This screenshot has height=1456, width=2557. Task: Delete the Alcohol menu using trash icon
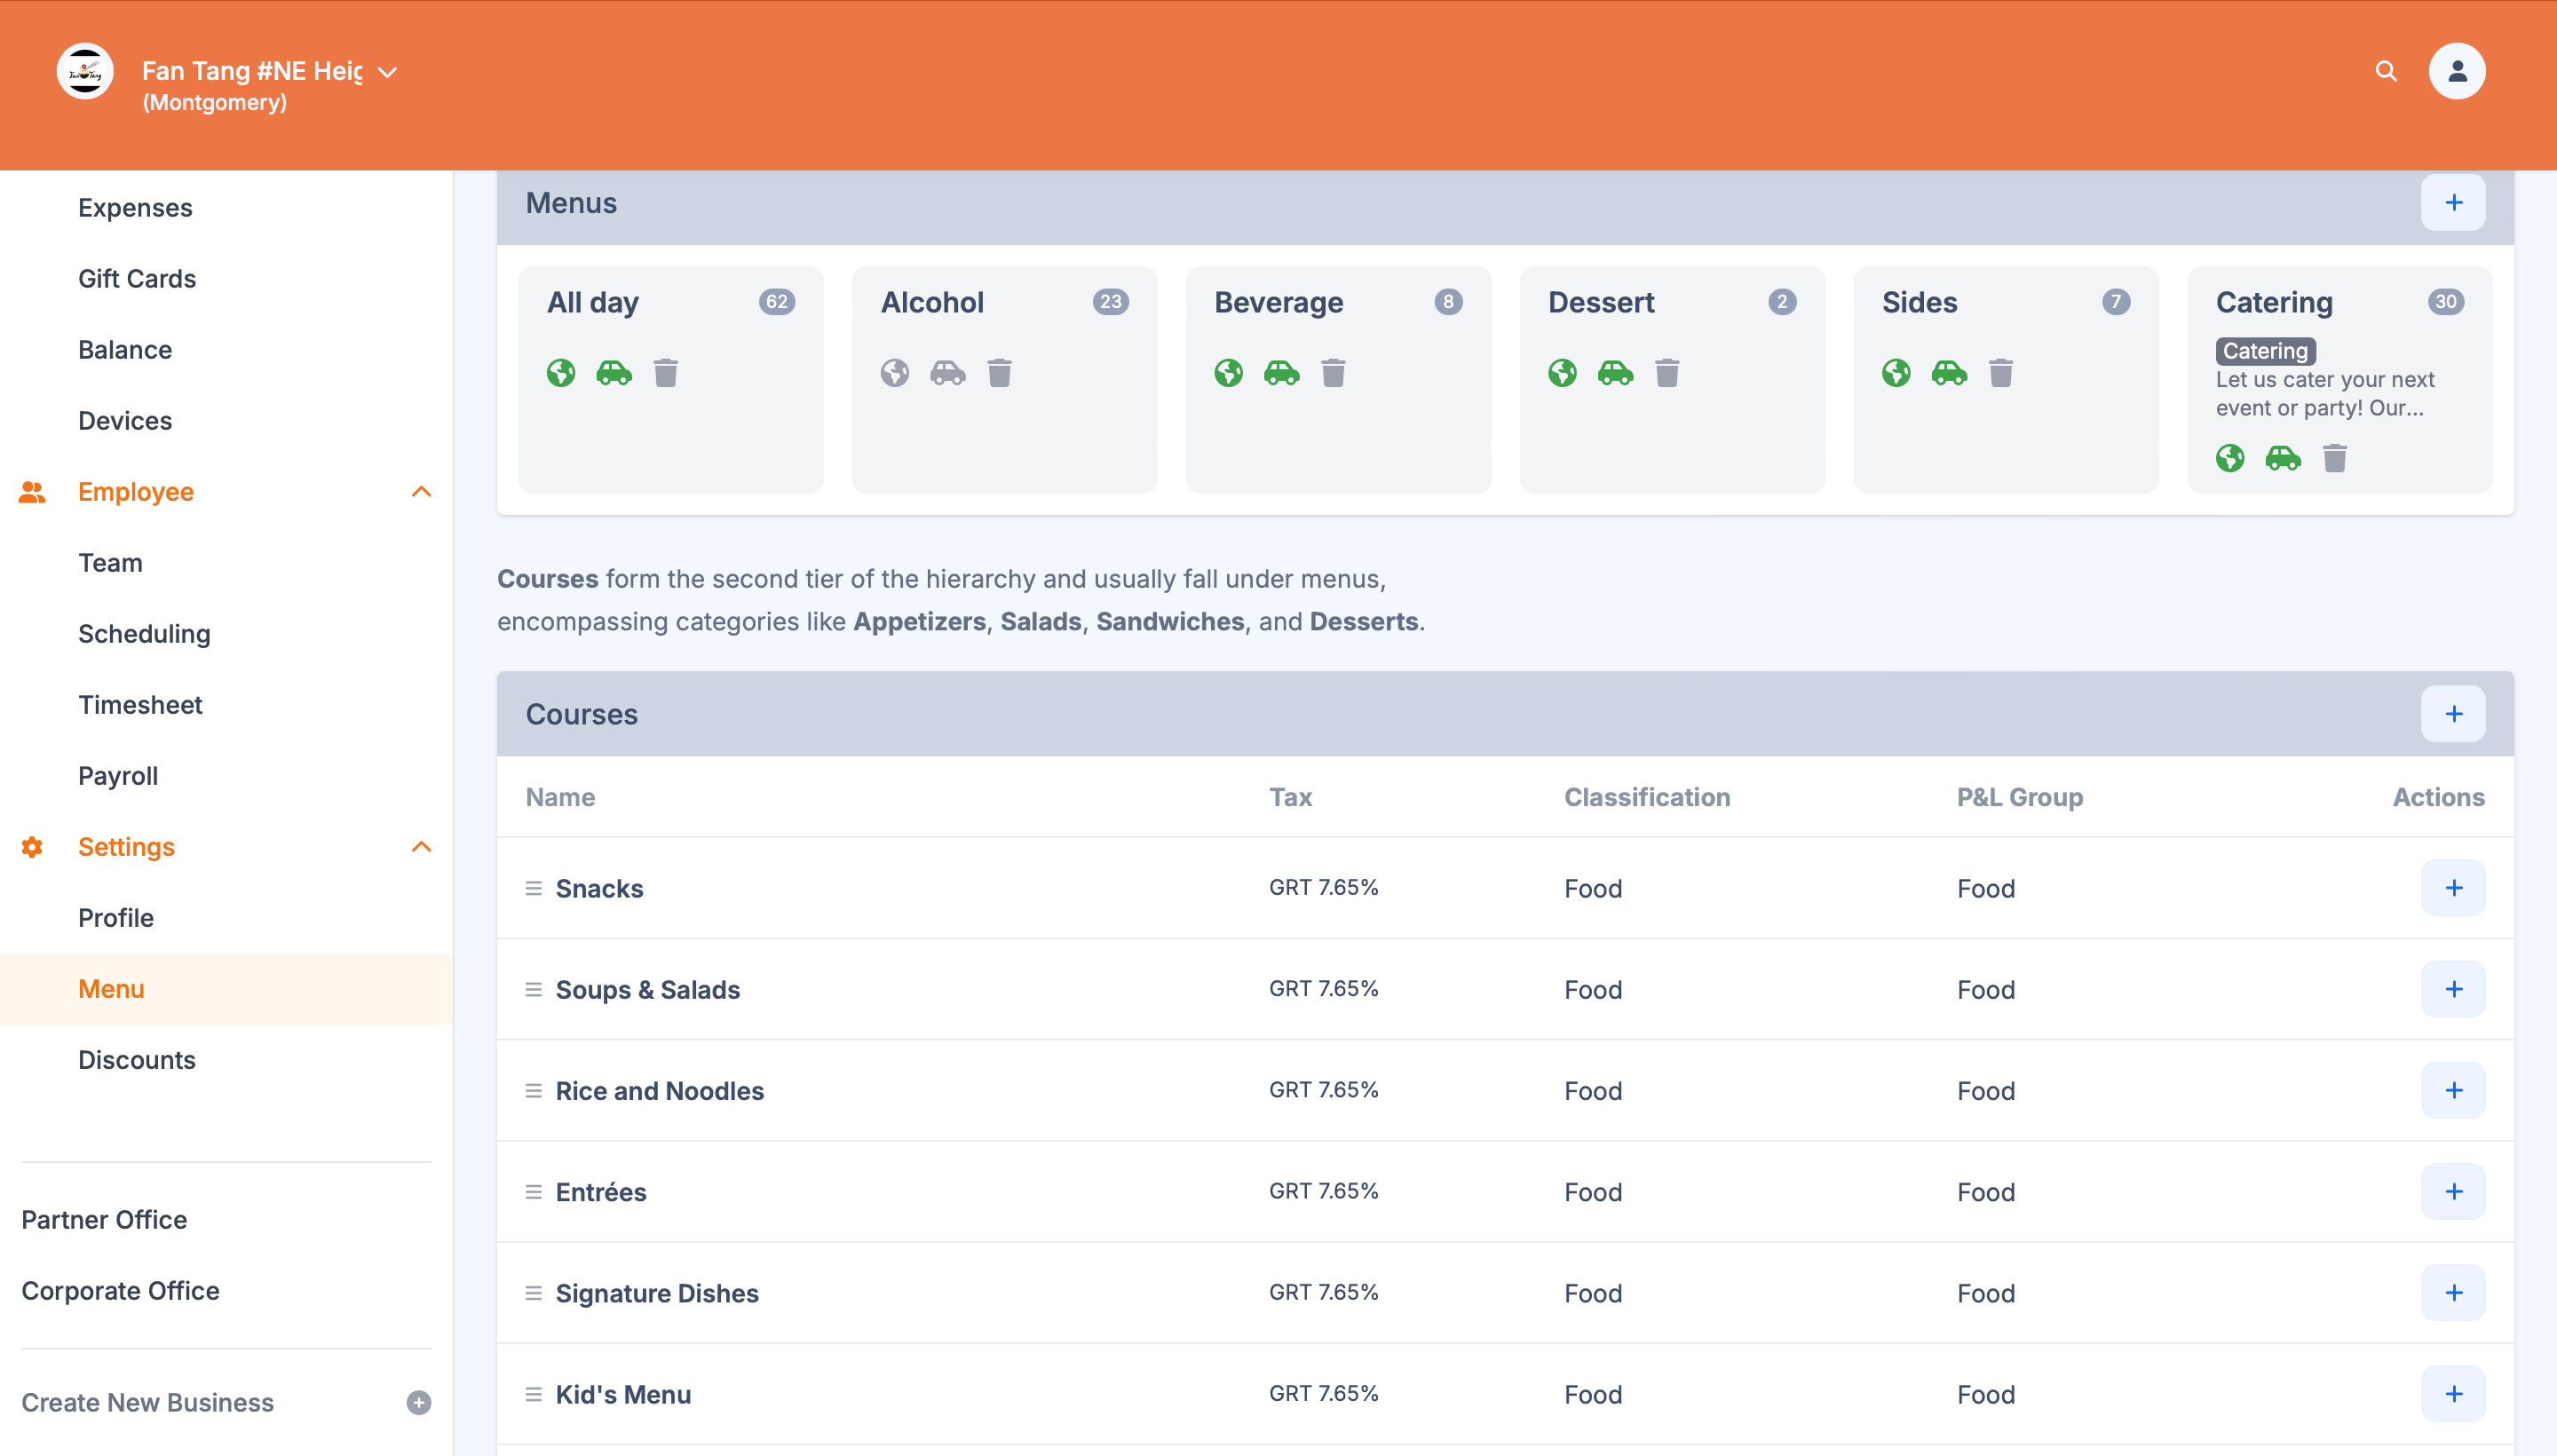coord(1000,373)
